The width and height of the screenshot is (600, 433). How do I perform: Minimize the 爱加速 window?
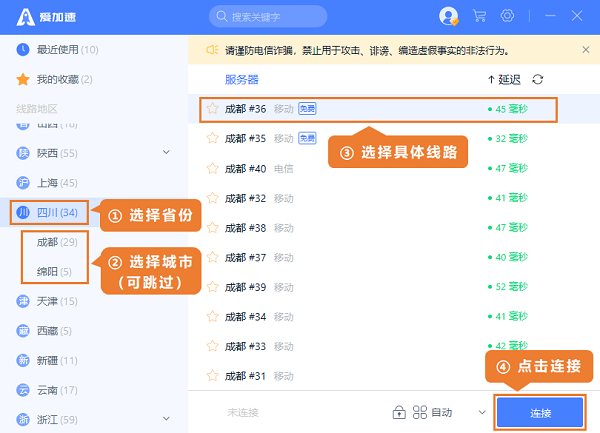550,16
